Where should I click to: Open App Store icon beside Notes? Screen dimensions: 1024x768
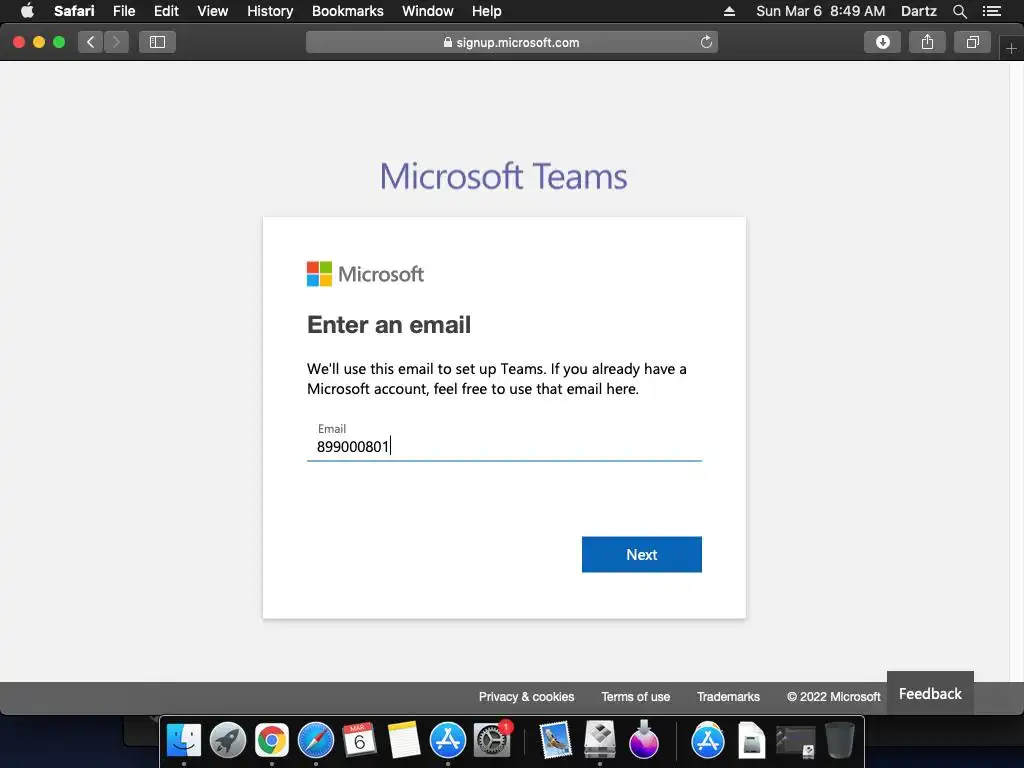pyautogui.click(x=447, y=741)
